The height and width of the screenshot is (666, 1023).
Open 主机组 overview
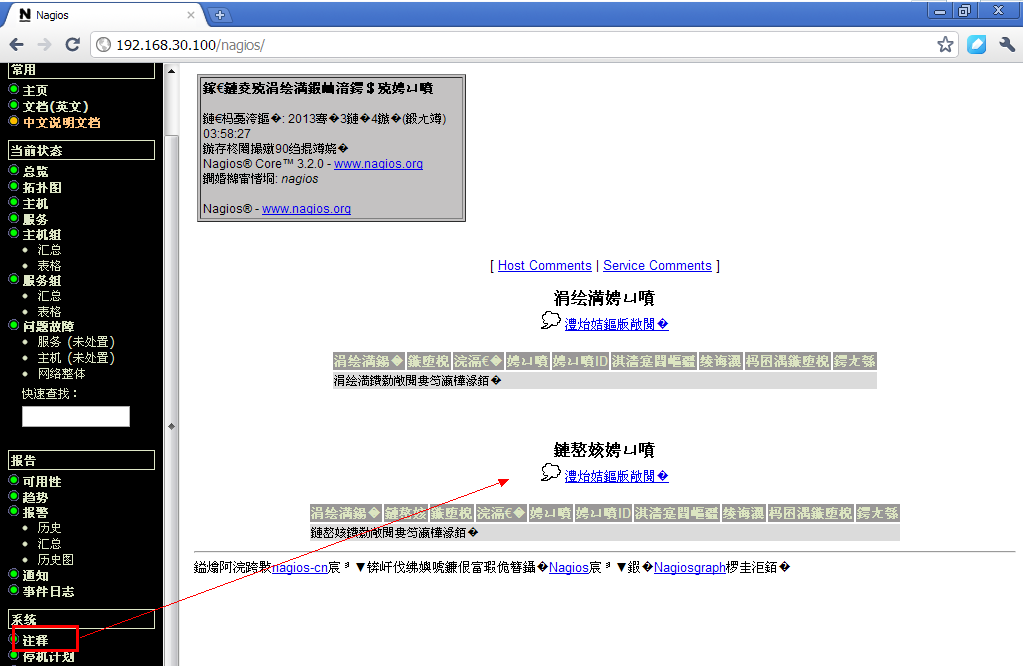[42, 234]
